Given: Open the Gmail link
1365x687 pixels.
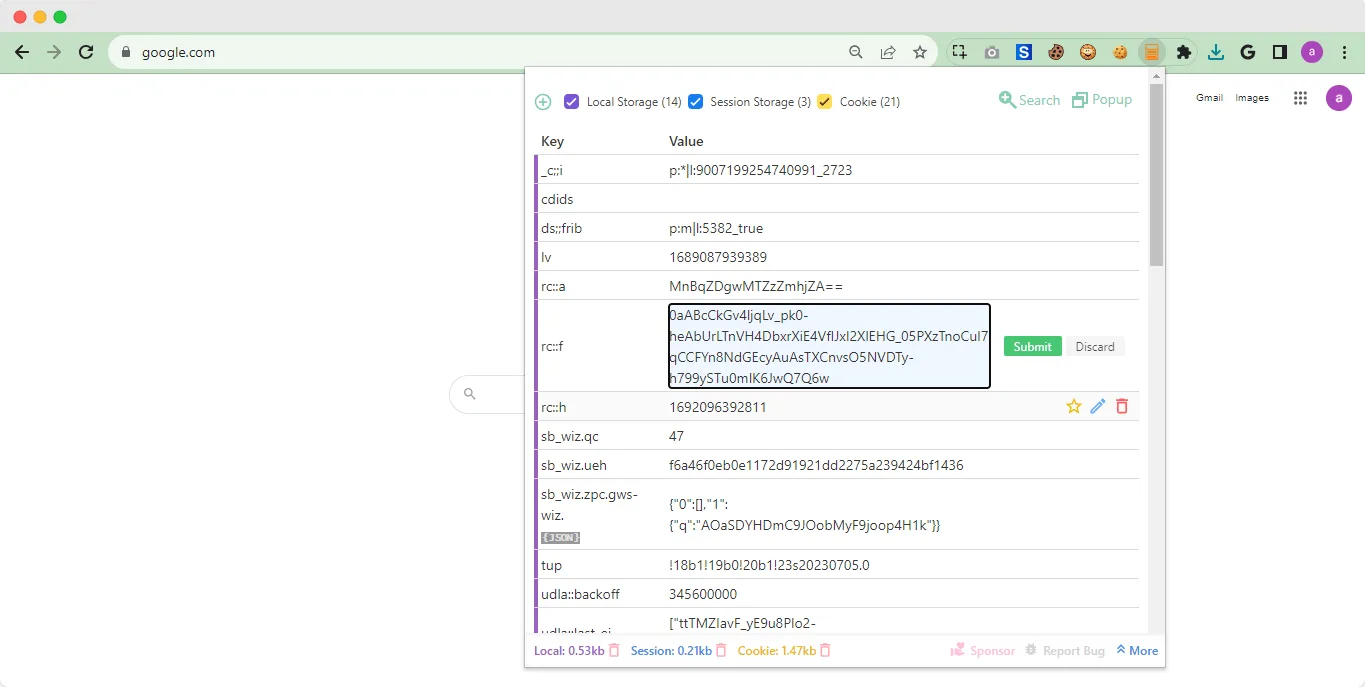Looking at the screenshot, I should point(1209,98).
